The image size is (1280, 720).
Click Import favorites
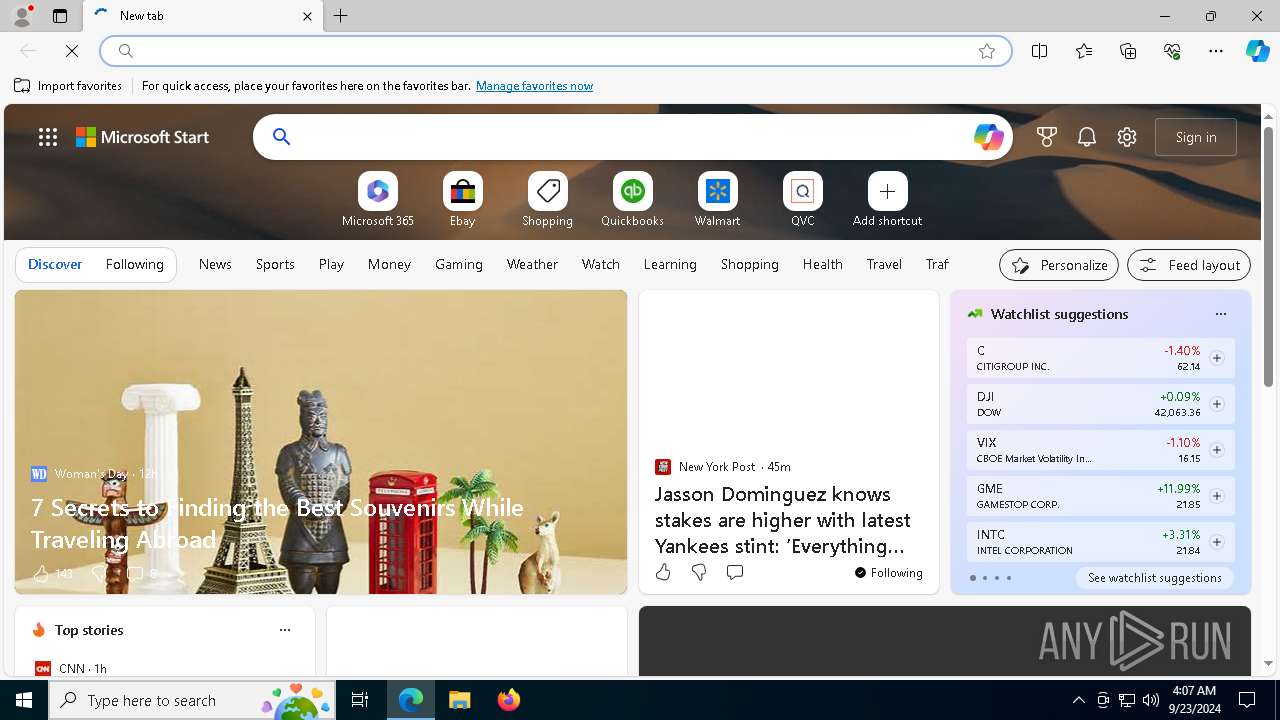point(68,86)
